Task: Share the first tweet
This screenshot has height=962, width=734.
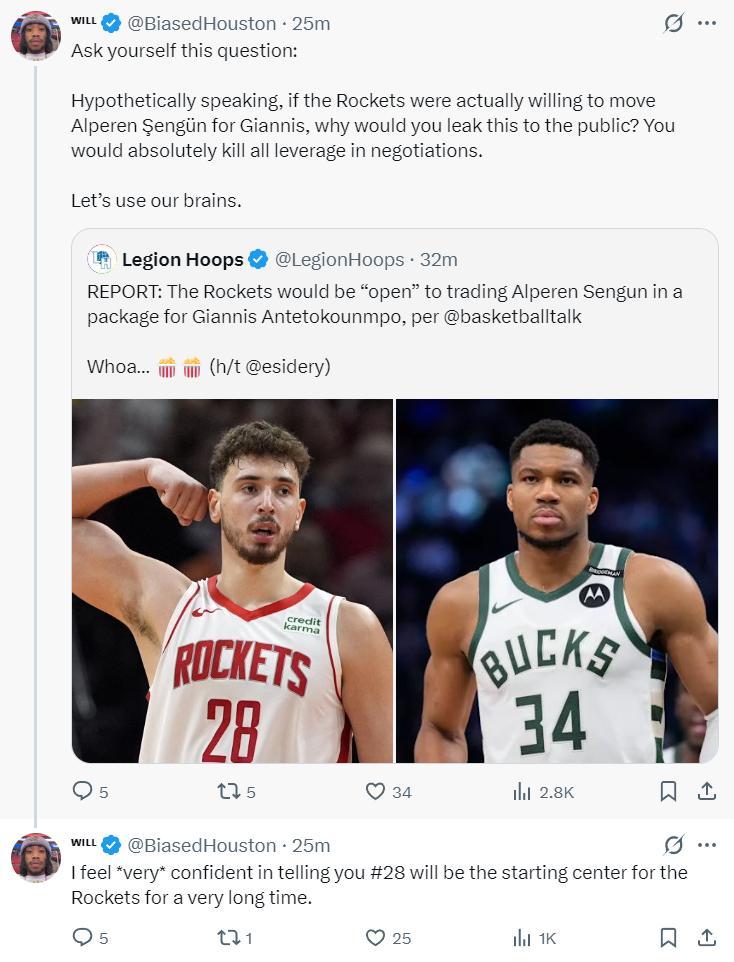Action: [706, 791]
